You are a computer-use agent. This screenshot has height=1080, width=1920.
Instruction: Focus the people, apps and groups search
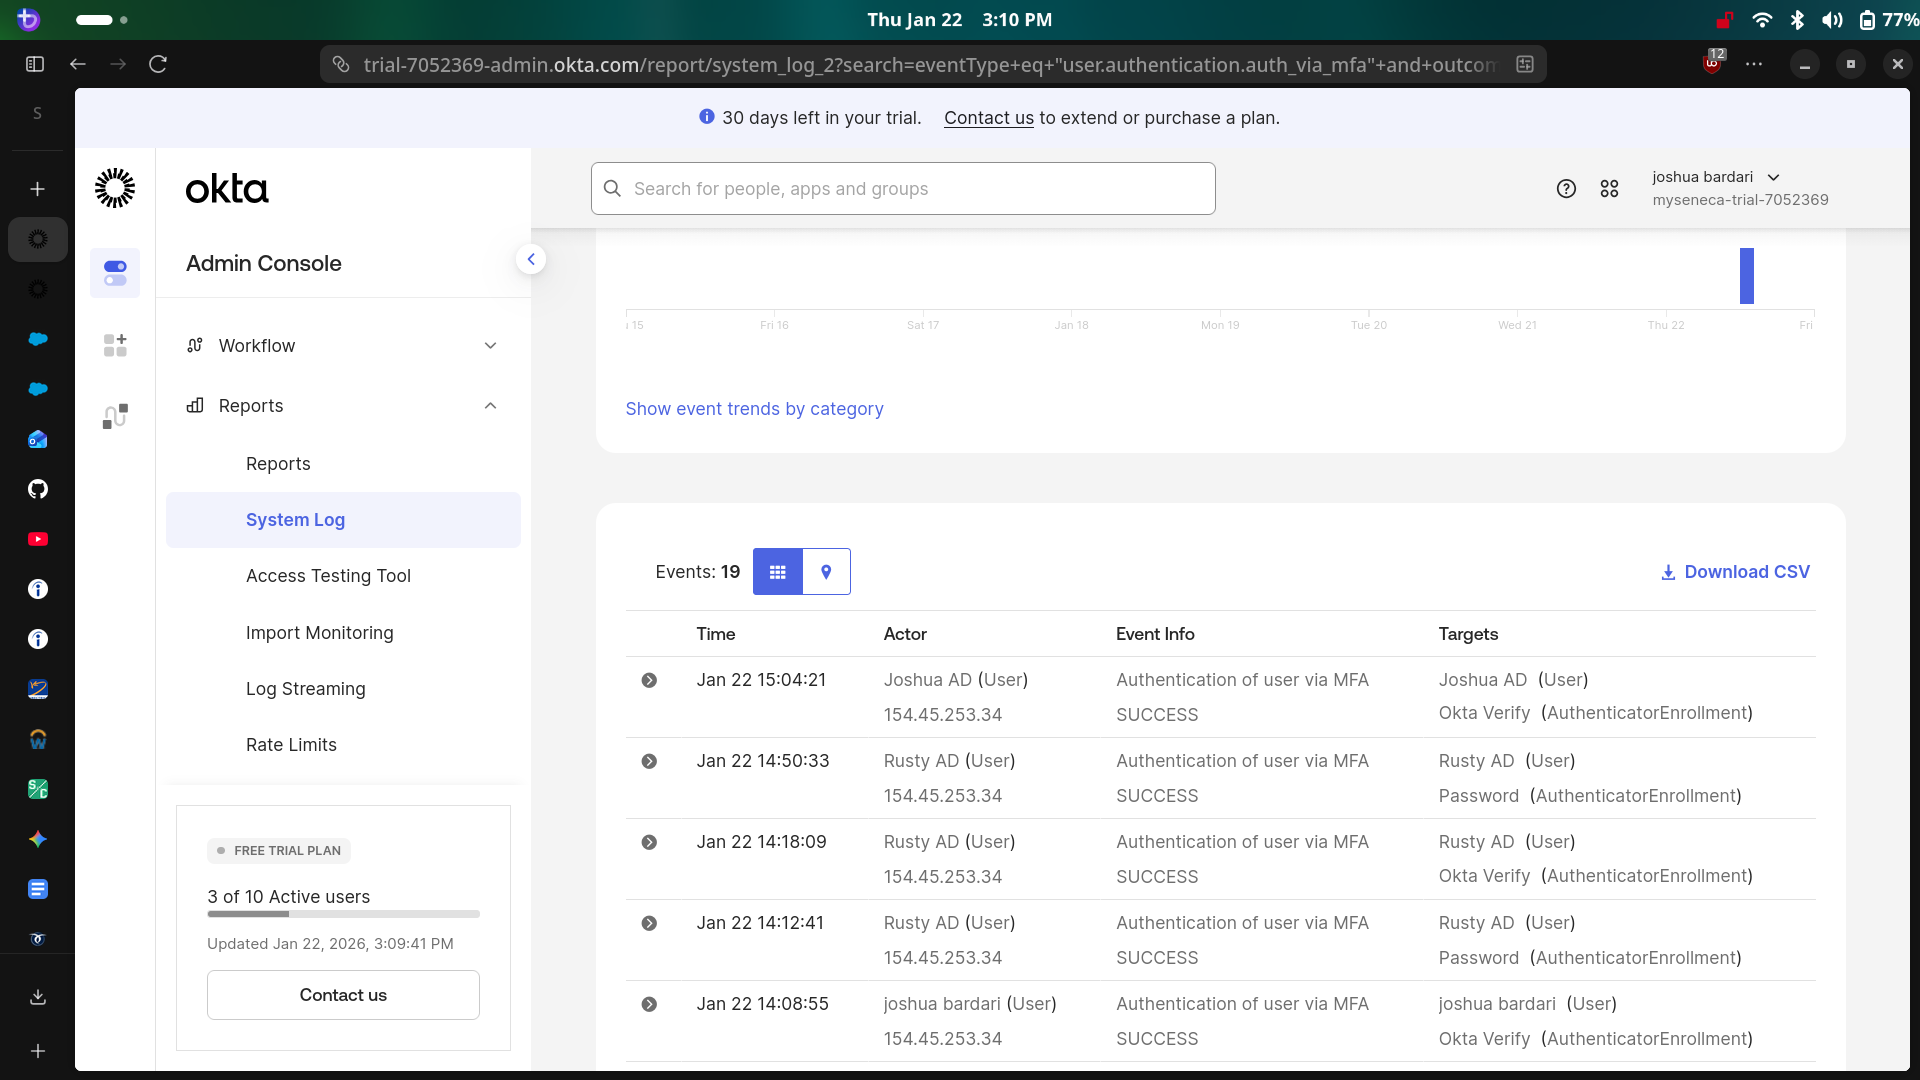point(902,189)
